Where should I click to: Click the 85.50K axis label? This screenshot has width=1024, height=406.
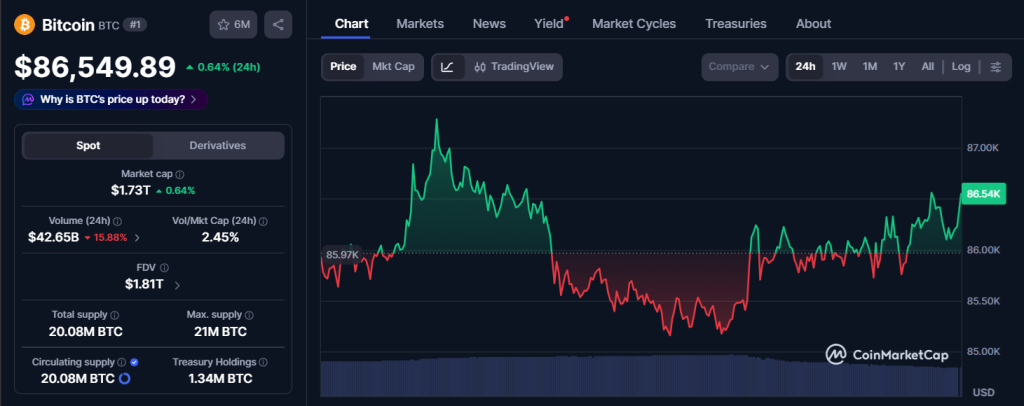point(983,301)
